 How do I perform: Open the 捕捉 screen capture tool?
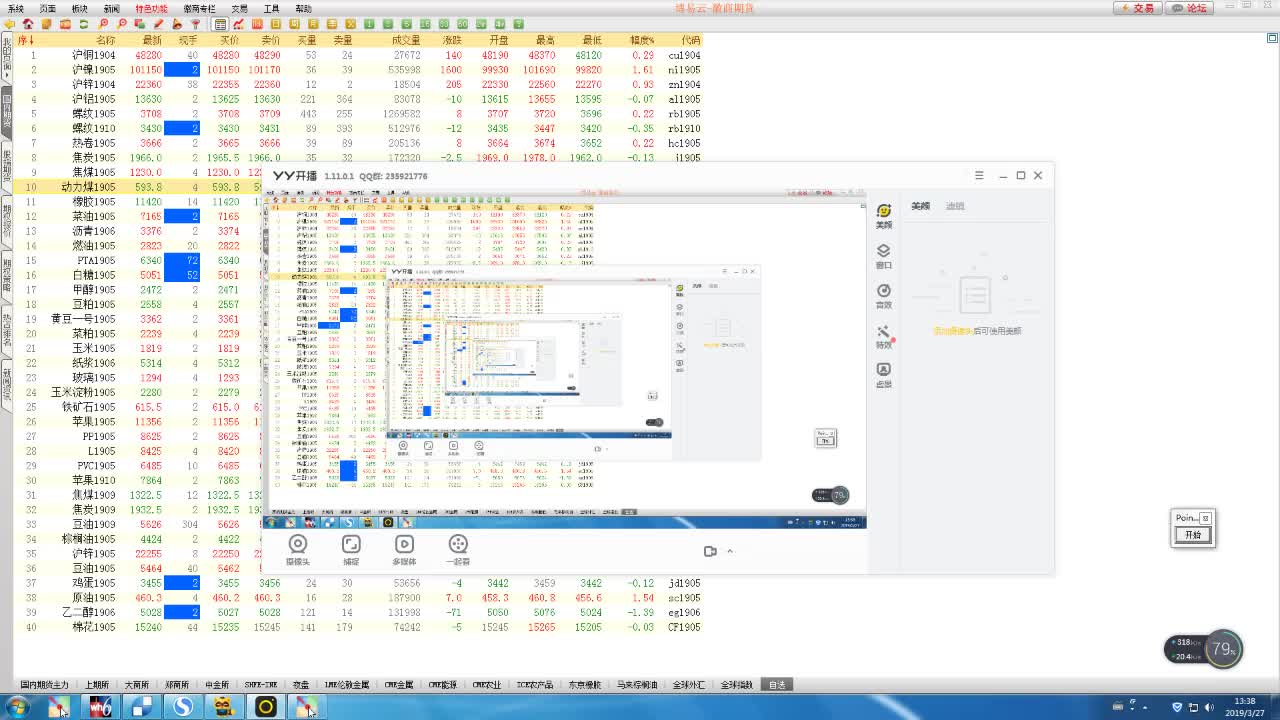pos(351,550)
